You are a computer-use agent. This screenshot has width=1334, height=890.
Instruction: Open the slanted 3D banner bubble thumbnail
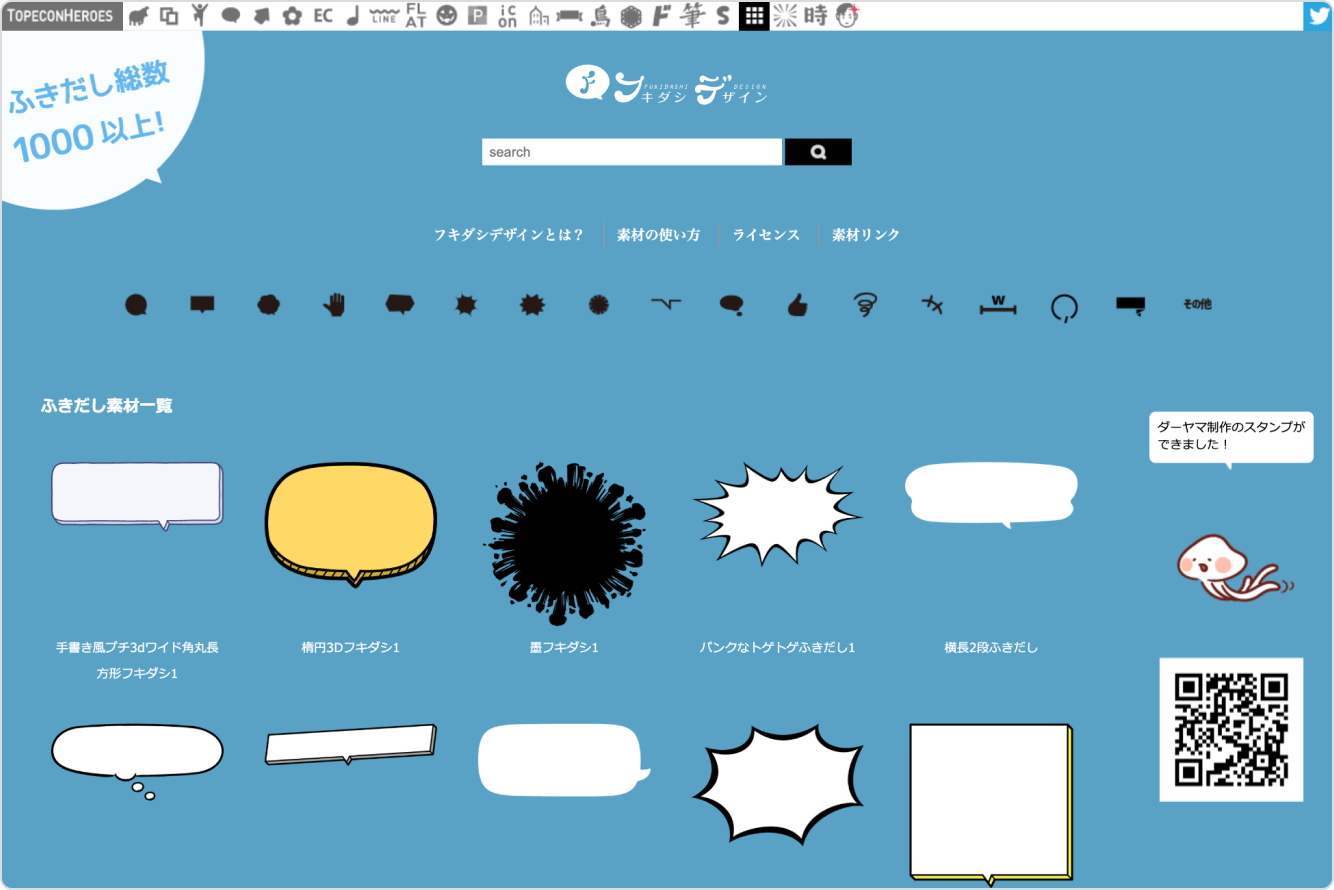351,745
